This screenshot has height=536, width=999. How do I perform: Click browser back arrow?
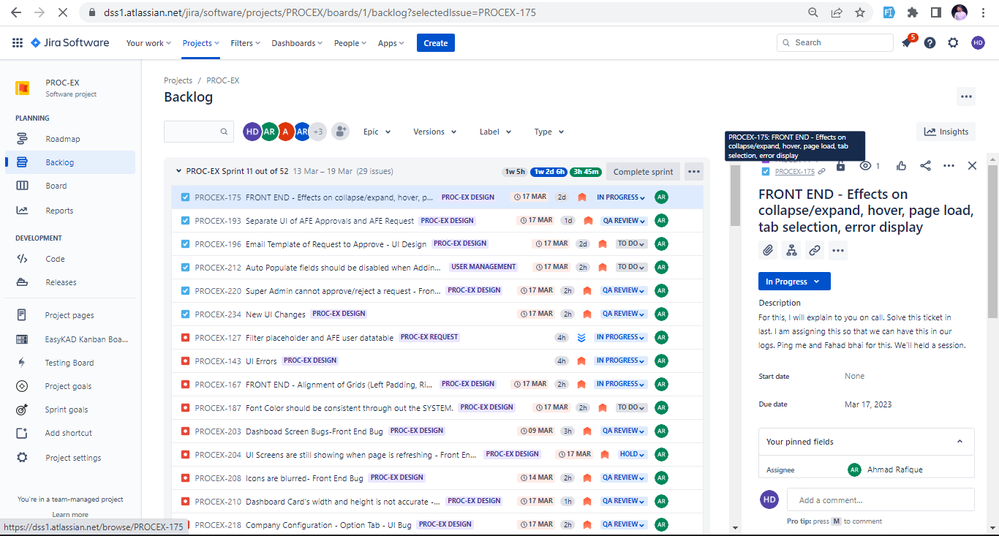16,12
